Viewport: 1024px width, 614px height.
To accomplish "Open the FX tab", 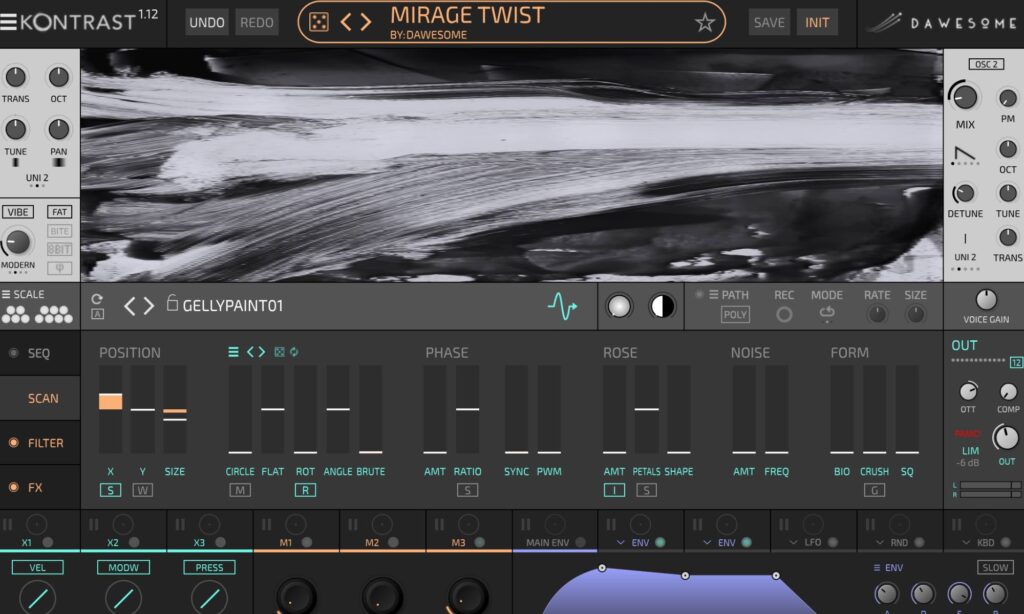I will click(35, 488).
